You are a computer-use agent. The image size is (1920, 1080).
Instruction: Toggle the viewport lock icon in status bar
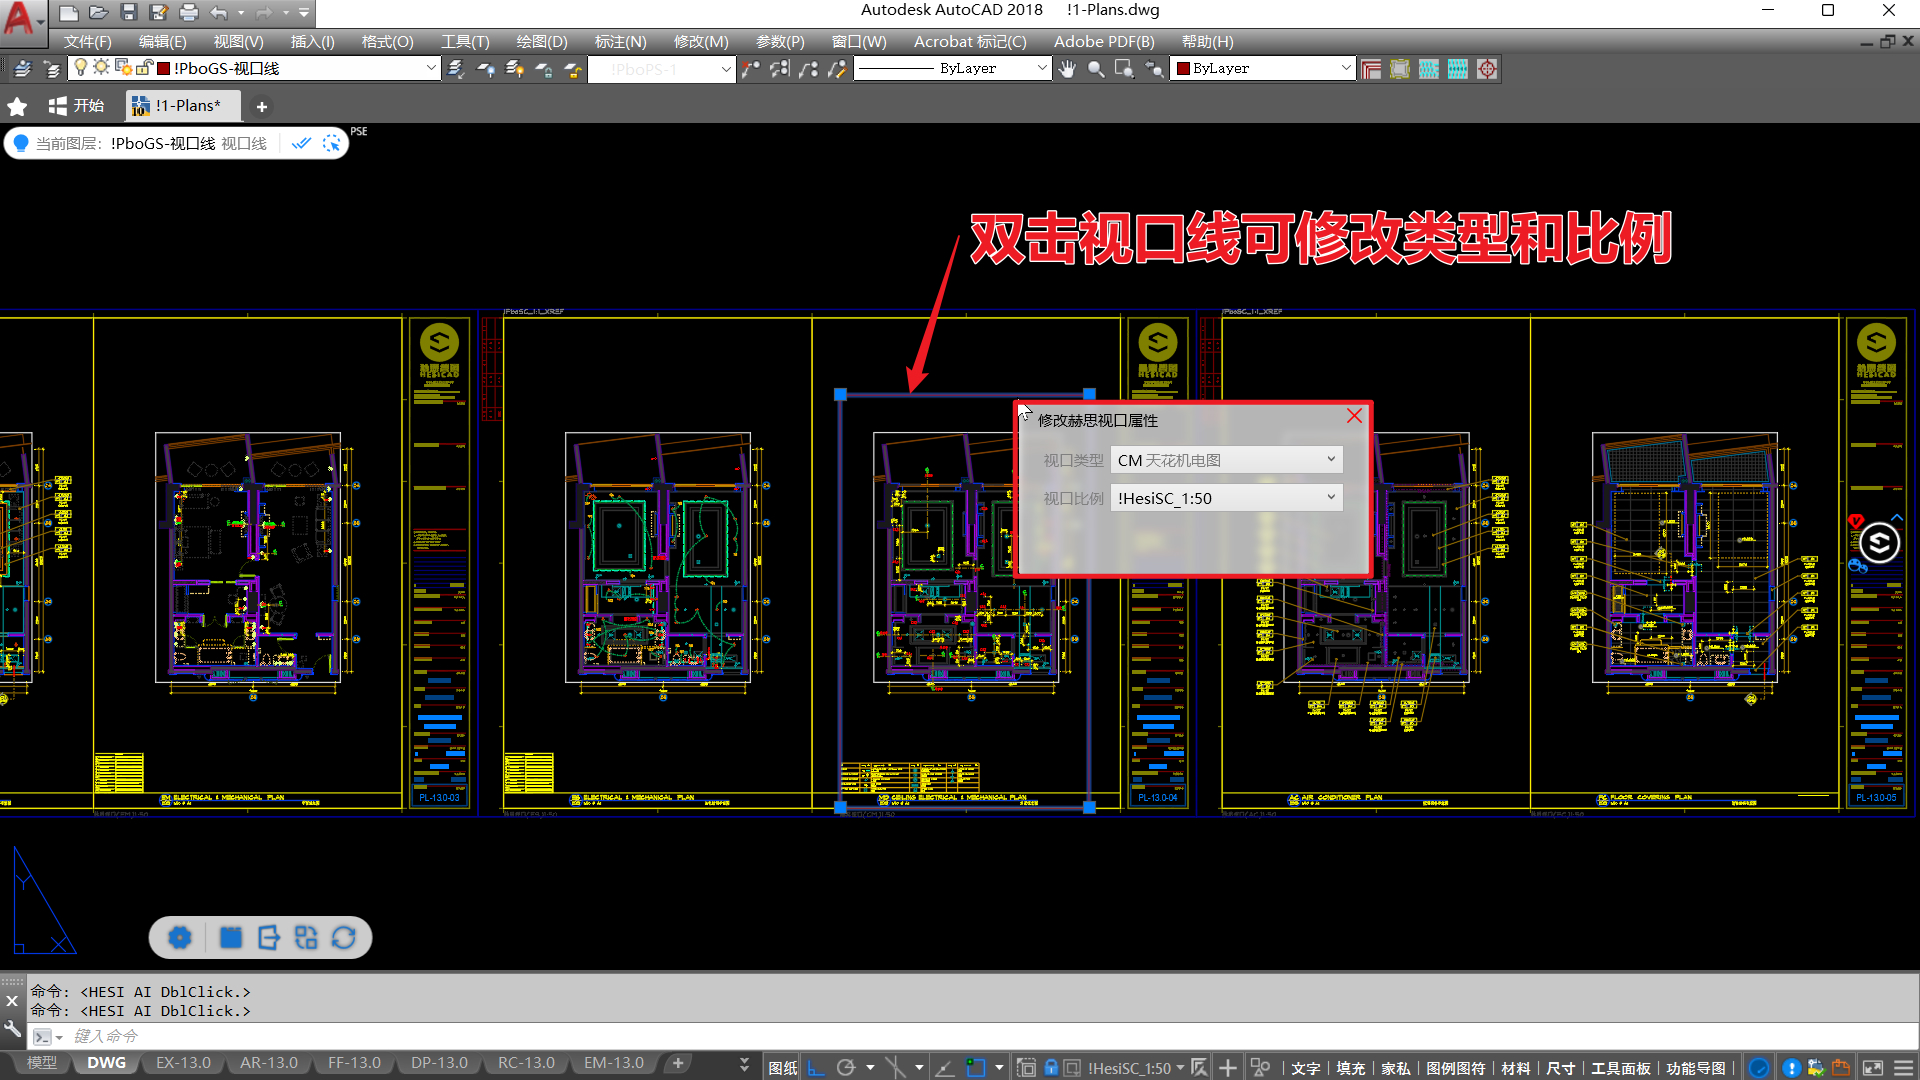(1051, 1068)
